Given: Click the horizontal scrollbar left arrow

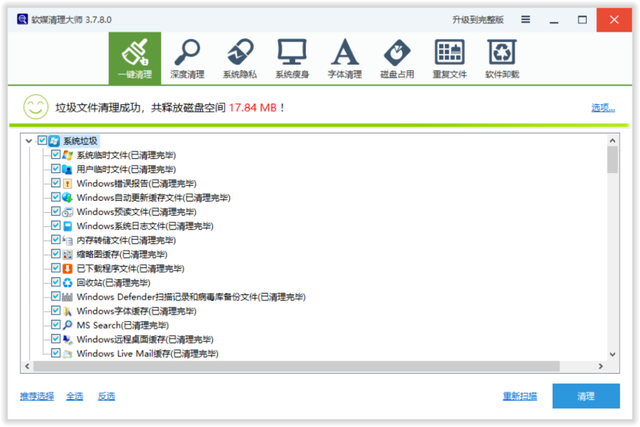Looking at the screenshot, I should (27, 366).
